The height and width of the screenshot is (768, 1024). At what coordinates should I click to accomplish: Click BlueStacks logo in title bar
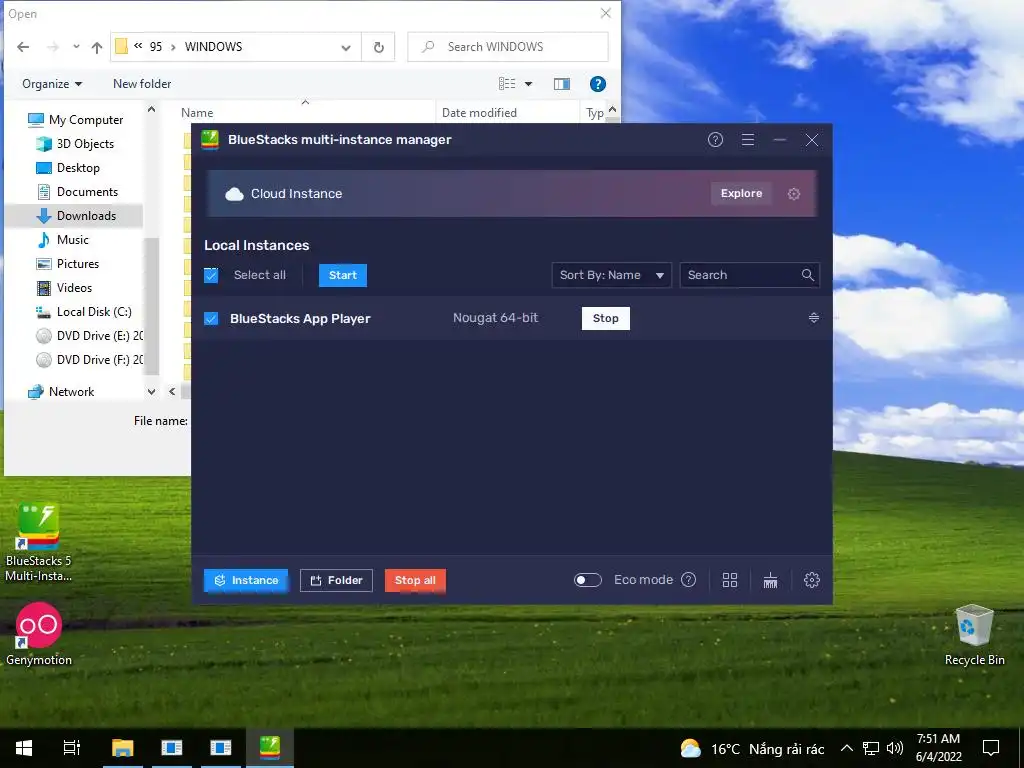pos(210,140)
